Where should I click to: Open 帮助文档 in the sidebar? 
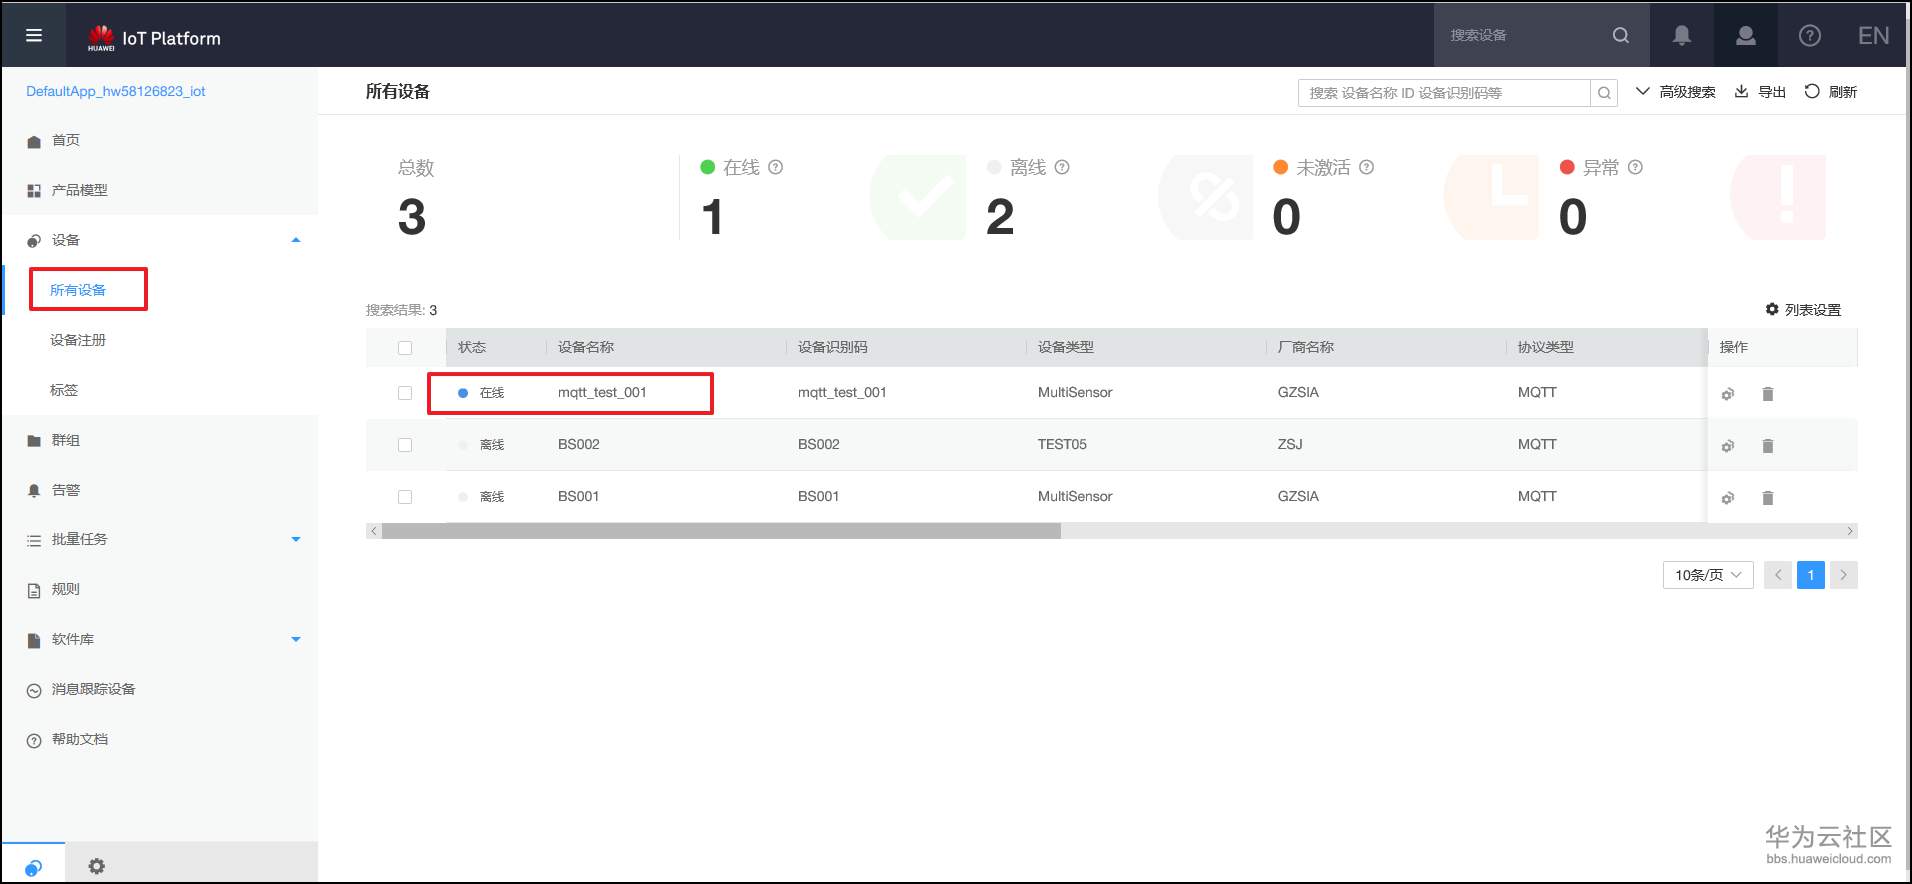tap(80, 739)
